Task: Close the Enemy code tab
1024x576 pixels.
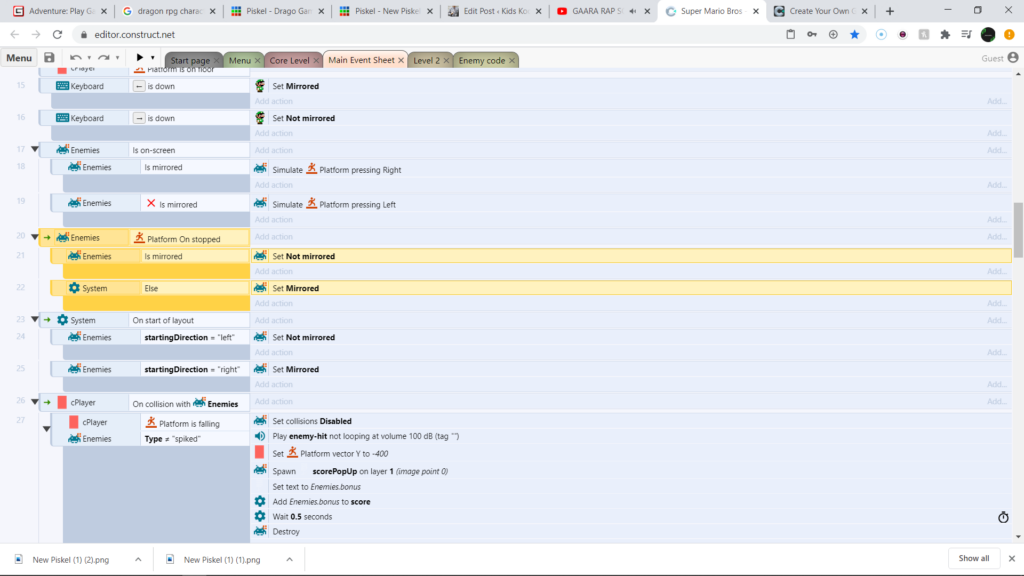Action: (x=512, y=61)
